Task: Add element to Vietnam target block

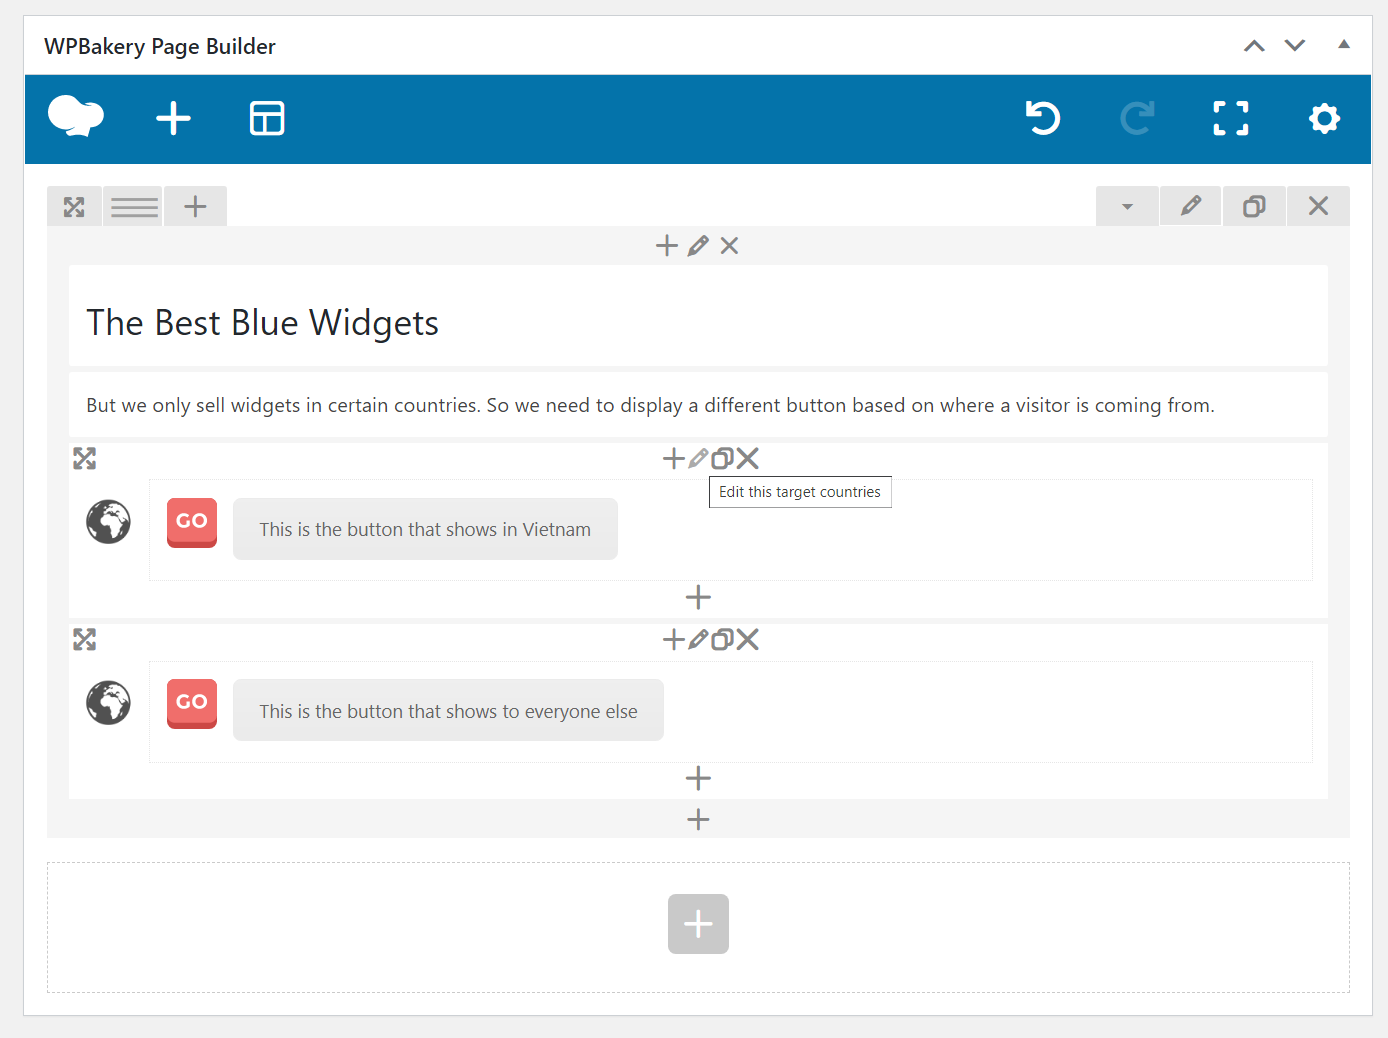Action: click(x=674, y=459)
